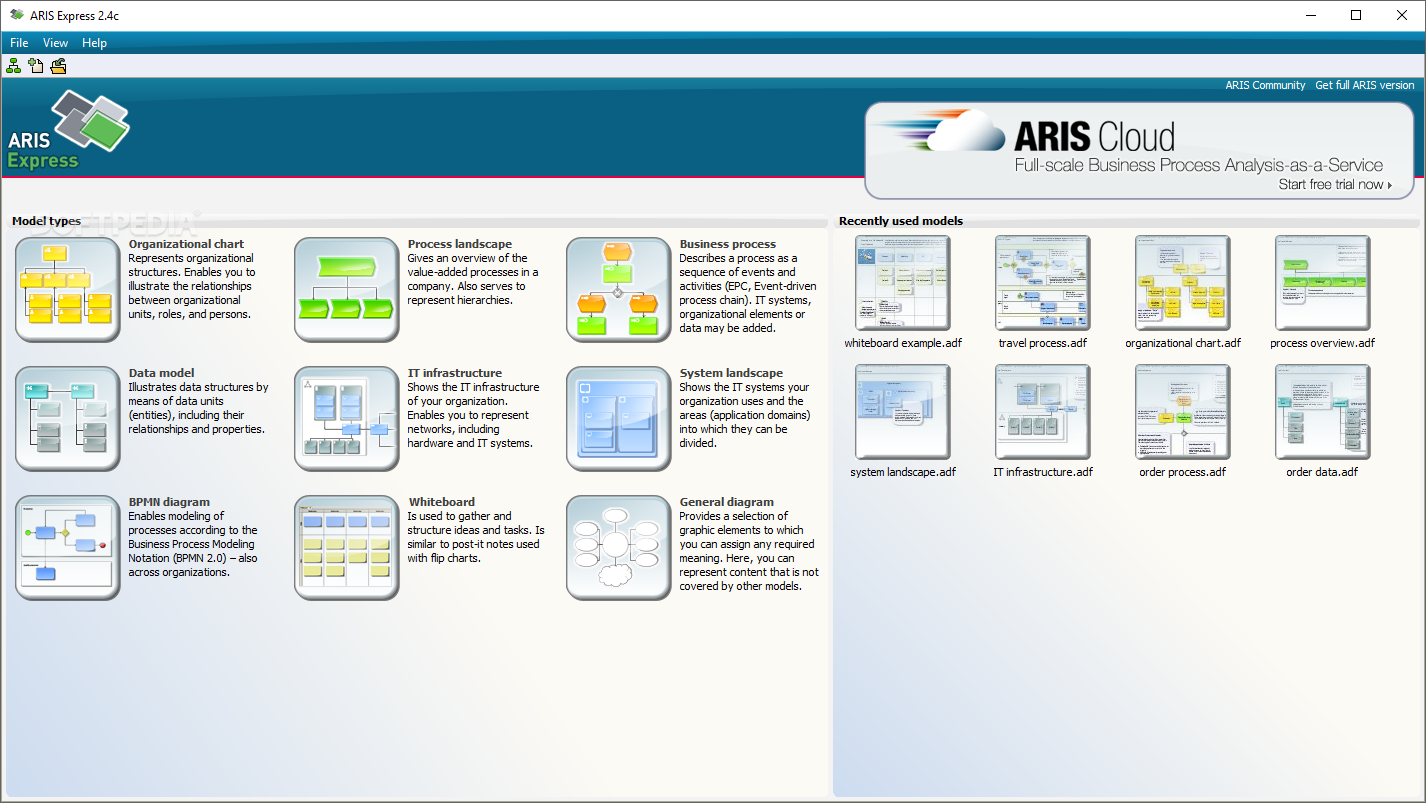
Task: Click the 'travel process.adf' file name
Action: (1043, 343)
